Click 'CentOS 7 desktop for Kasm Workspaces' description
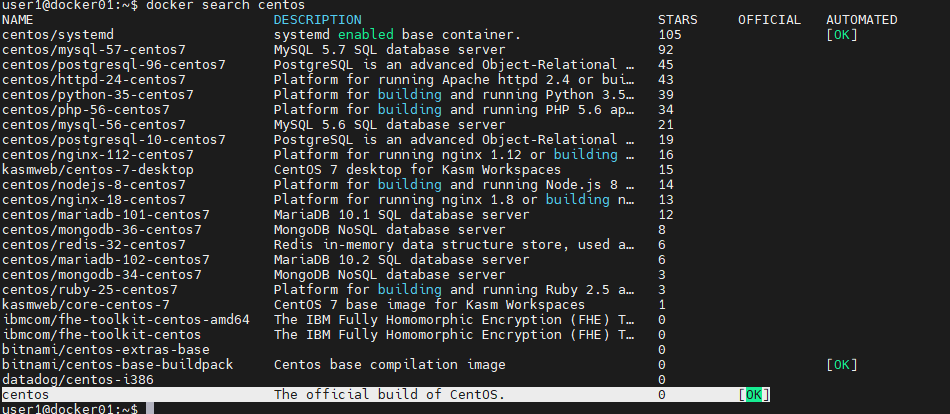950x414 pixels. (417, 170)
